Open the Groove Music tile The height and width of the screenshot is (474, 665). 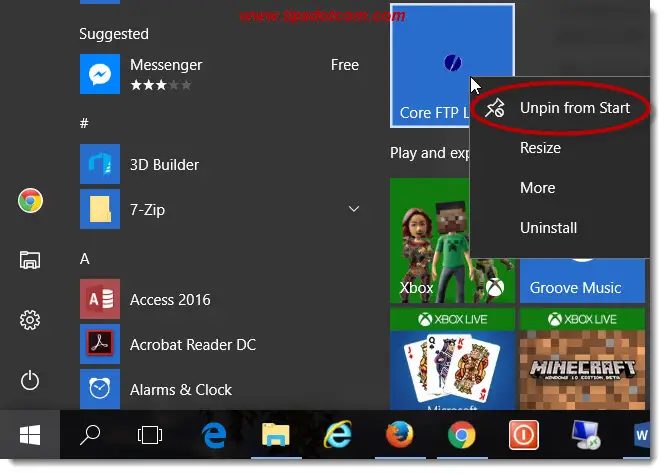pyautogui.click(x=582, y=281)
